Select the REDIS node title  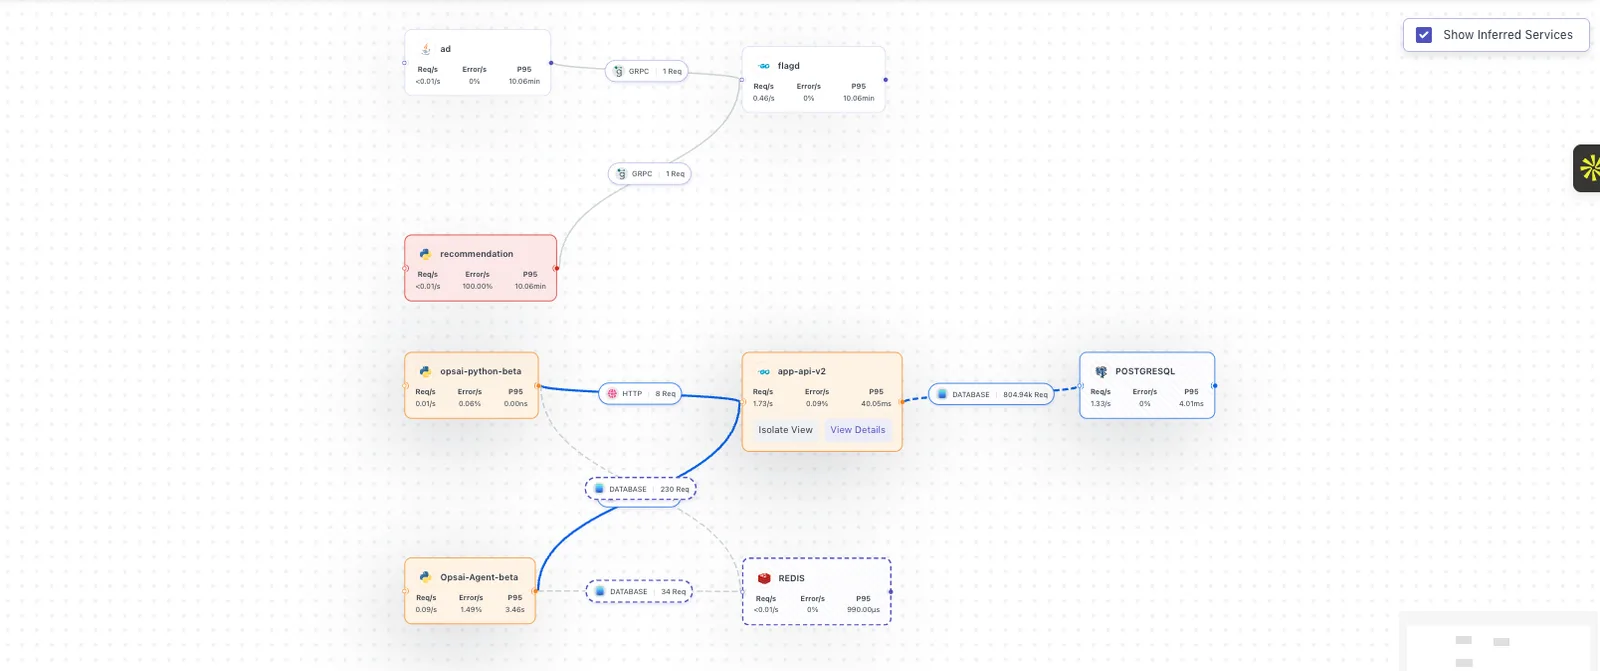coord(792,578)
